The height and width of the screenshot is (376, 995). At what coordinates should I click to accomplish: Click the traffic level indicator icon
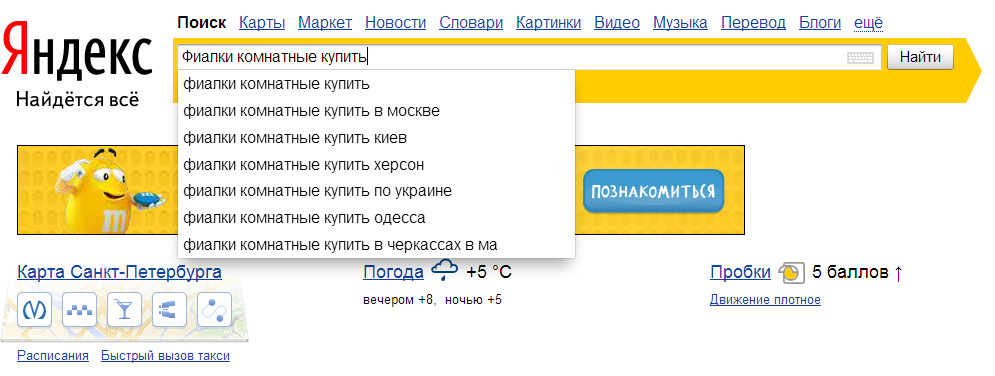coord(791,273)
